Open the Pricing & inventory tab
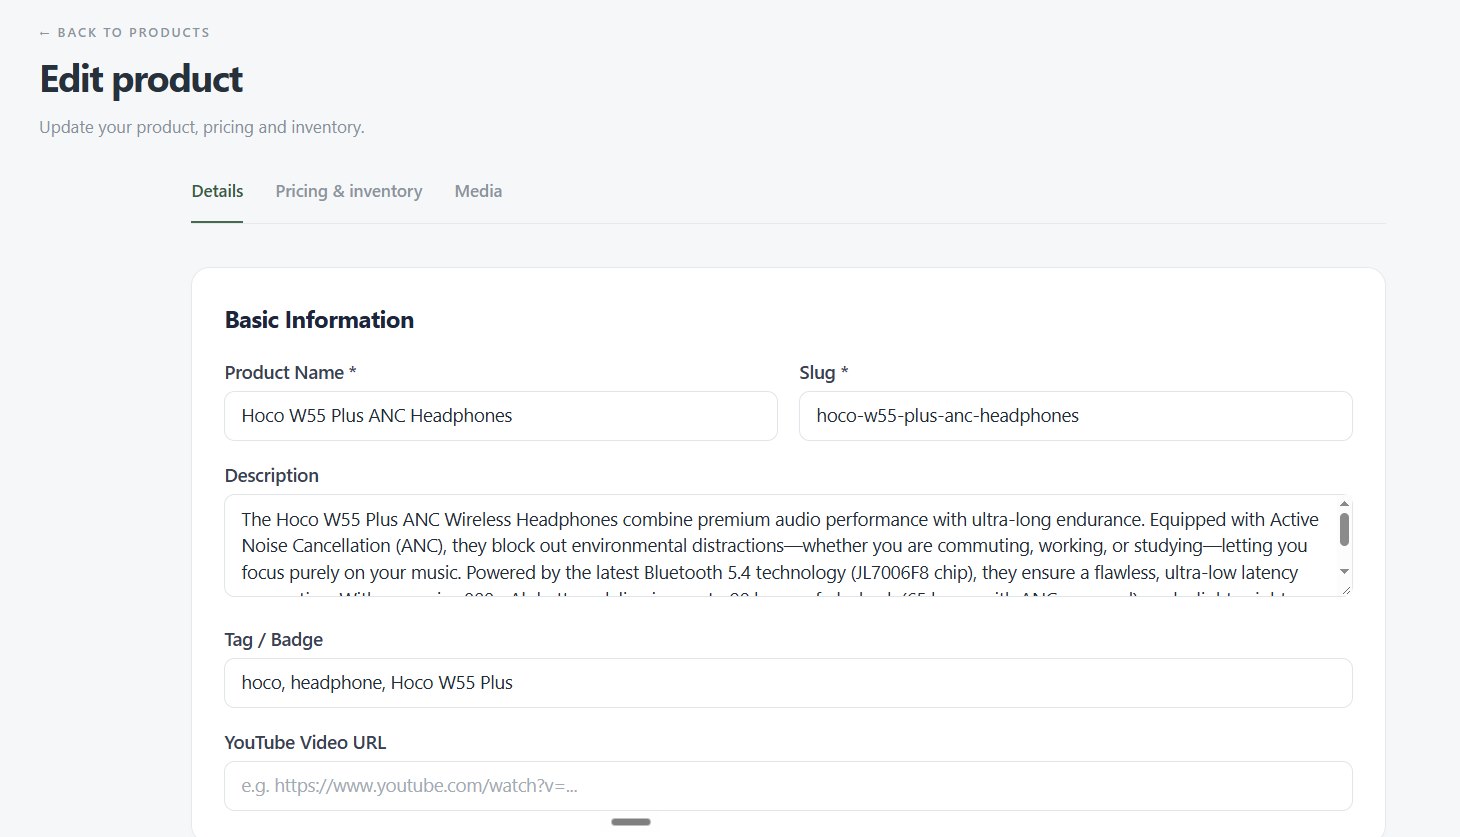This screenshot has height=837, width=1460. pyautogui.click(x=349, y=191)
